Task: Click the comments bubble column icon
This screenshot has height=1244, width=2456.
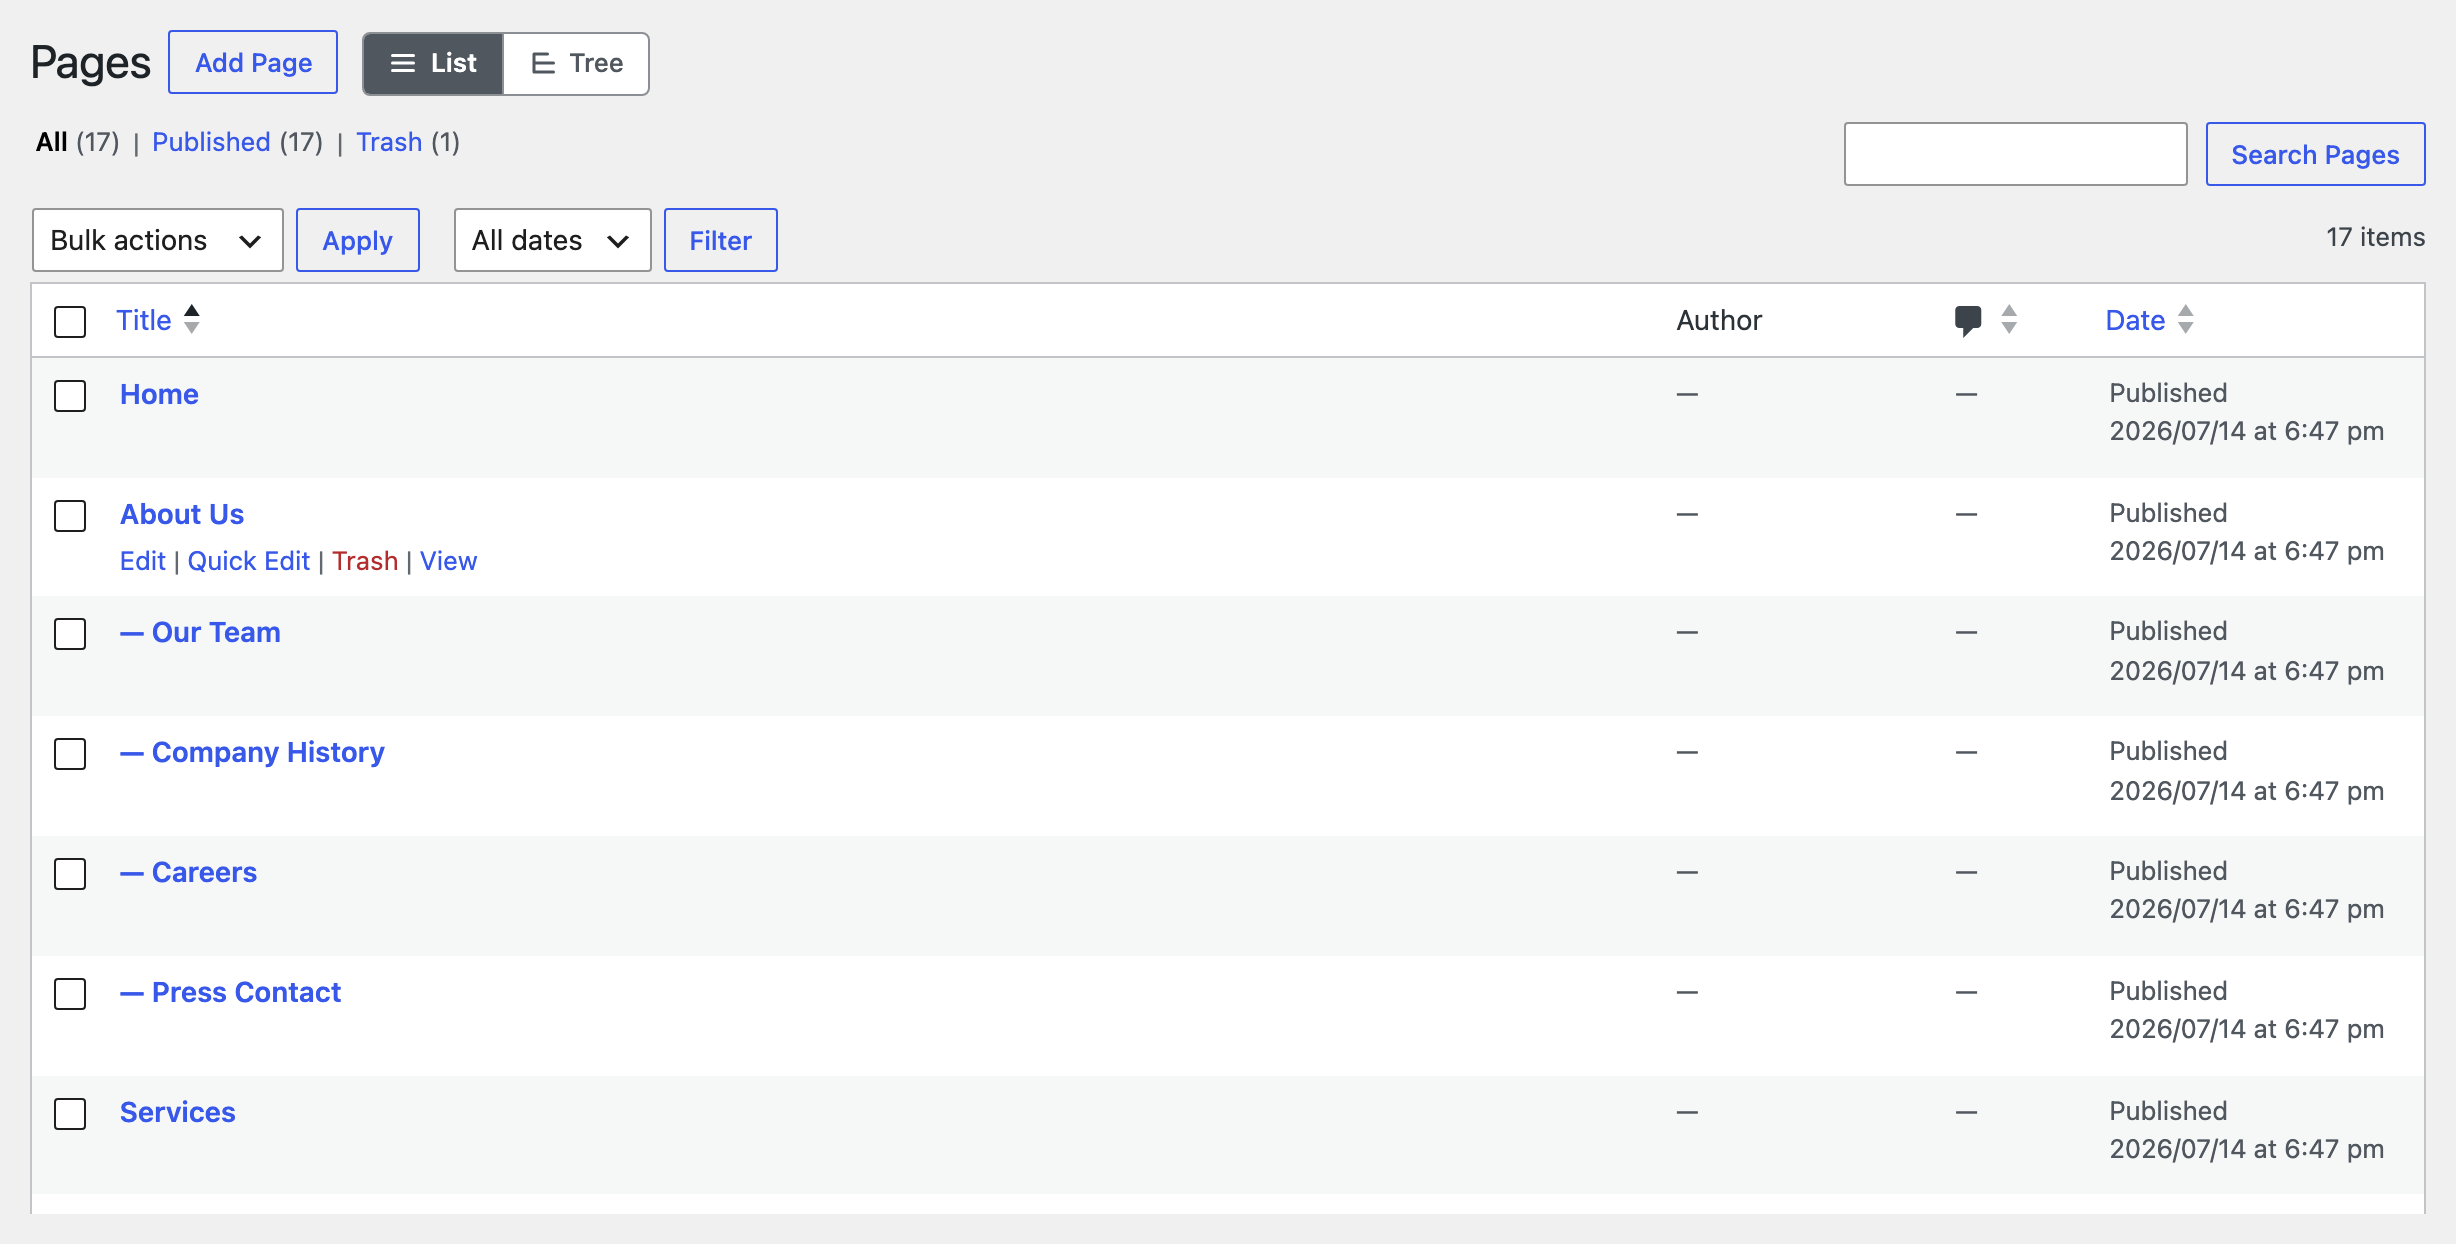Action: (x=1967, y=320)
